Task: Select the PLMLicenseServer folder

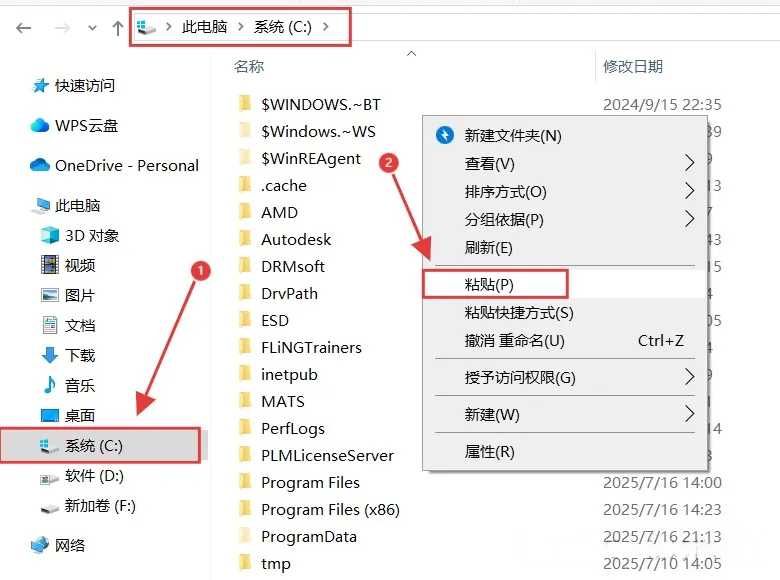Action: [327, 456]
